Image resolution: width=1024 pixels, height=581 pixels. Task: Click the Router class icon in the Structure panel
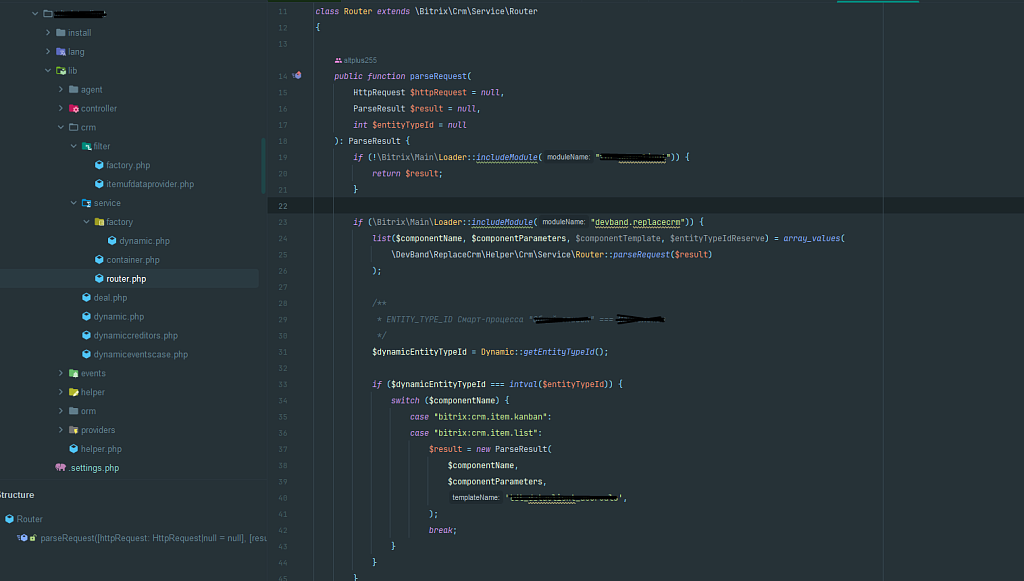coord(10,518)
